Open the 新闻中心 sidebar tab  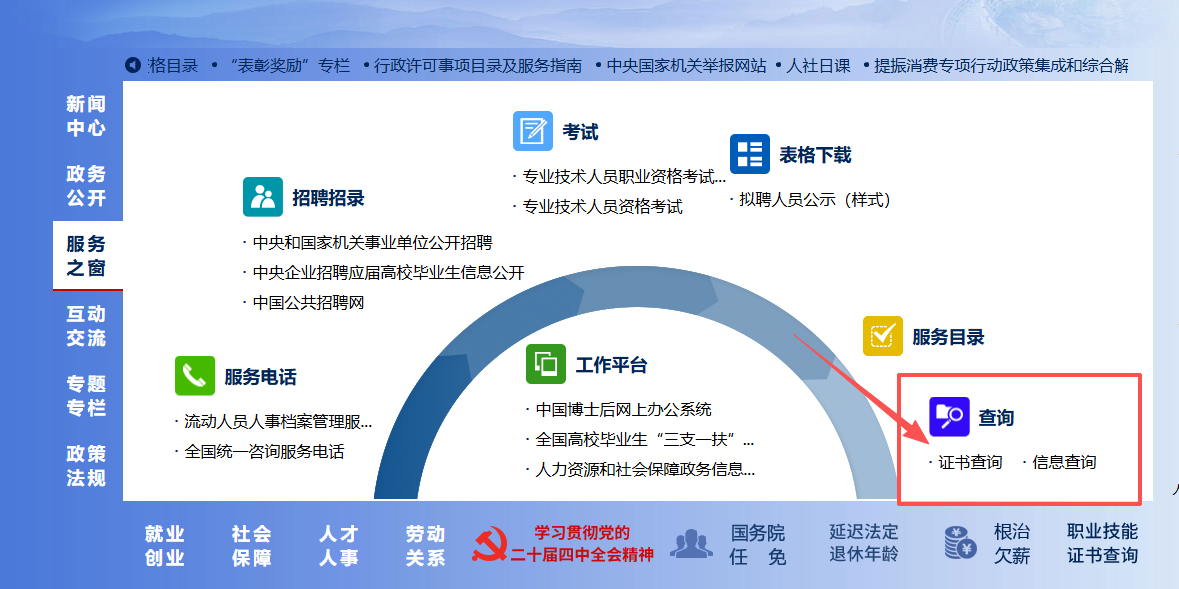point(86,116)
